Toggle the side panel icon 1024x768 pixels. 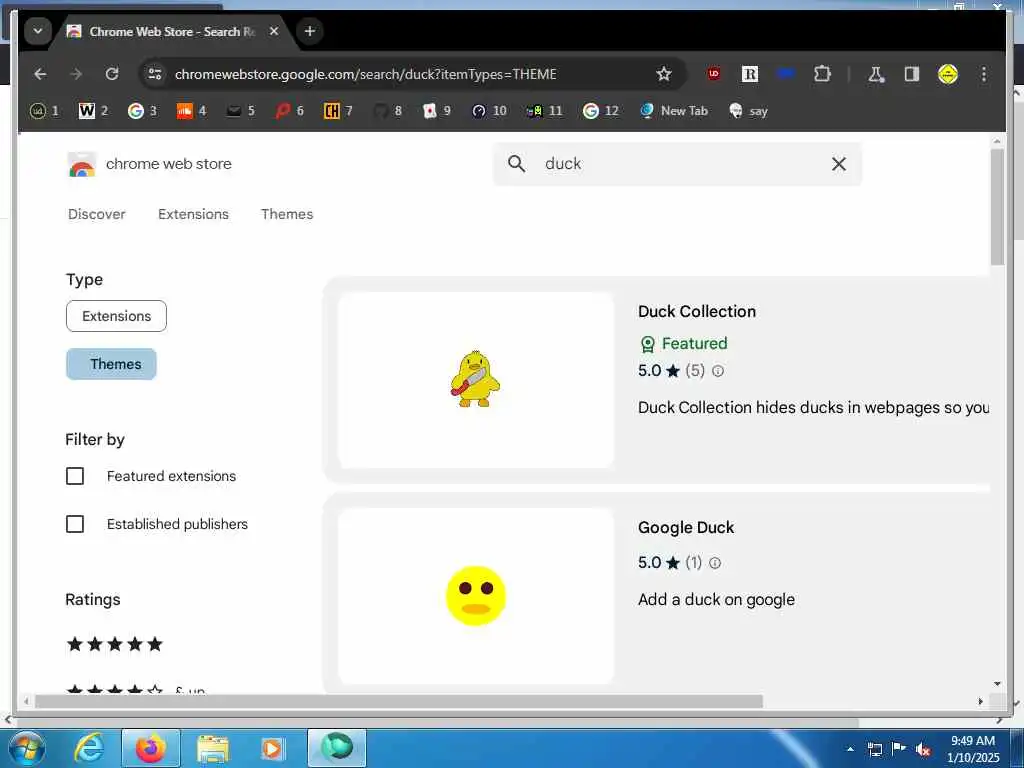click(912, 74)
